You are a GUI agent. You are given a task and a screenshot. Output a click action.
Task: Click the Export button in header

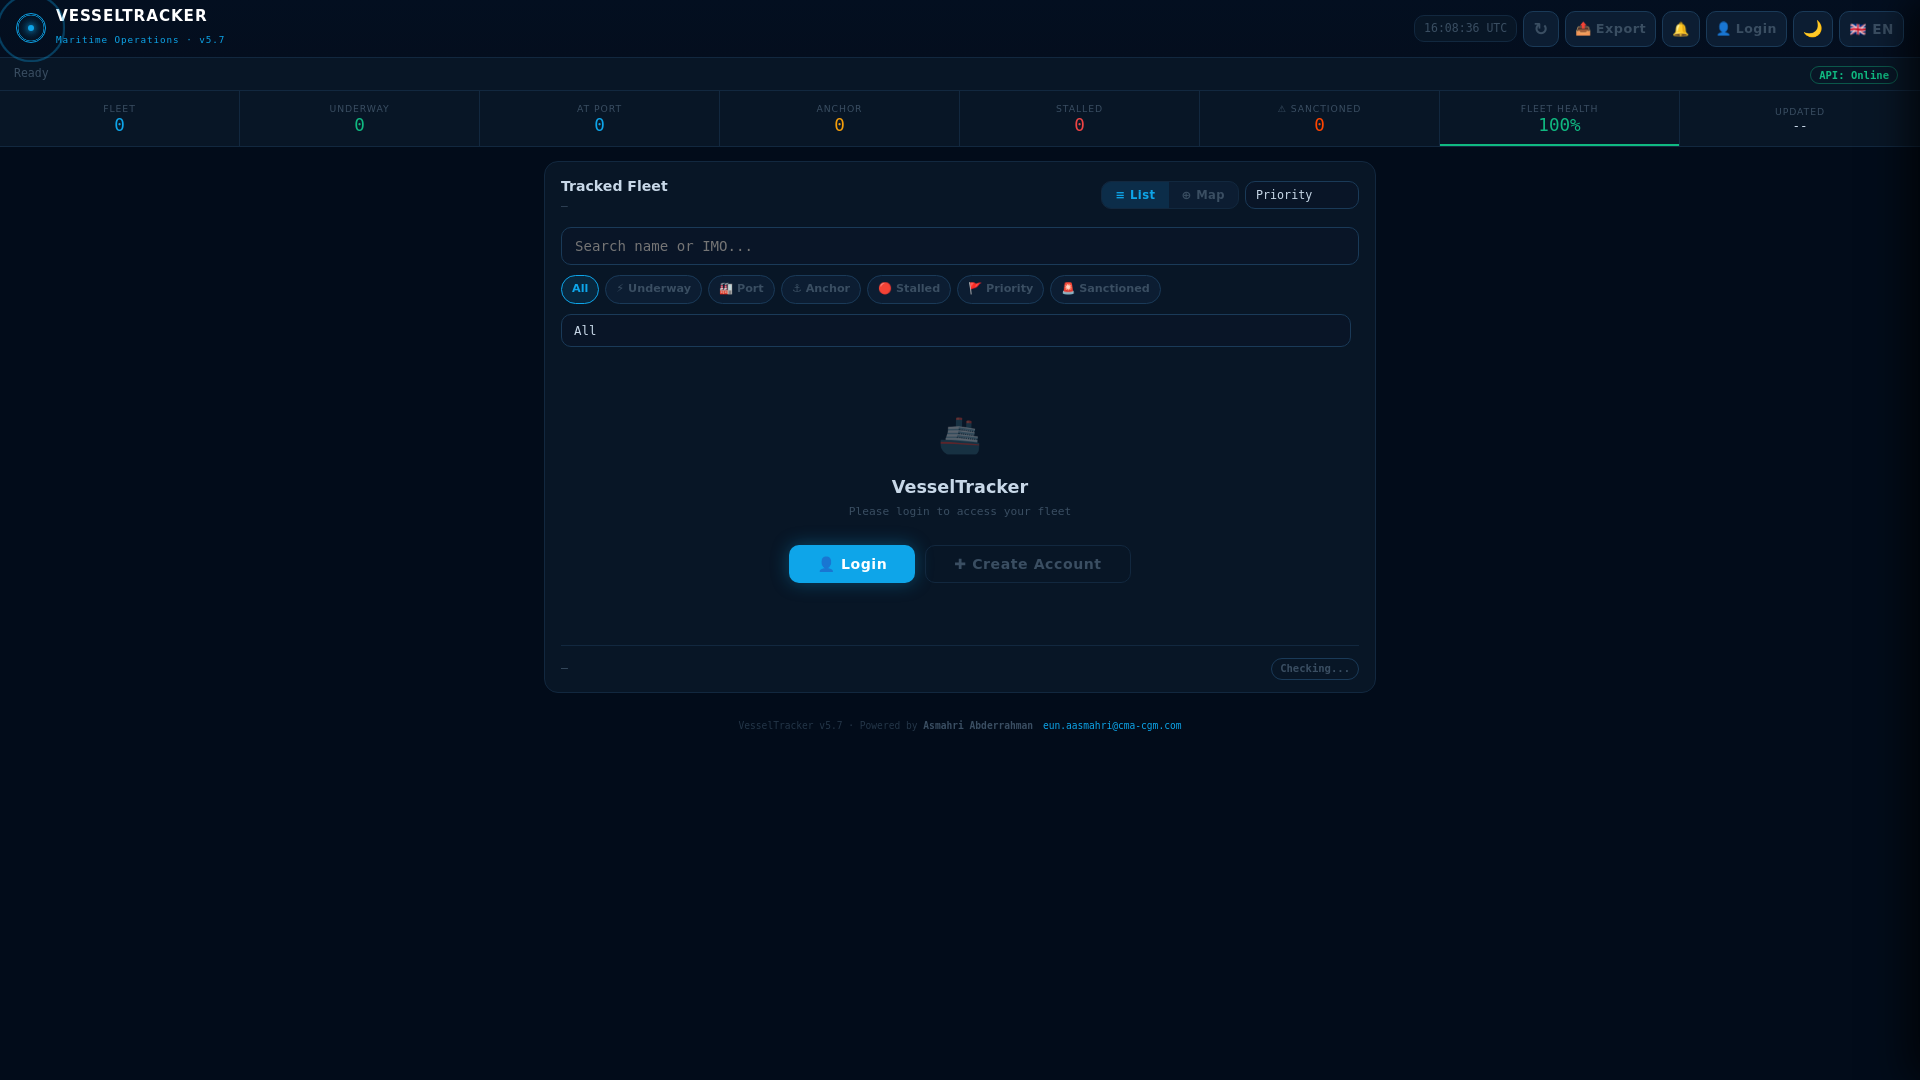click(x=1610, y=29)
